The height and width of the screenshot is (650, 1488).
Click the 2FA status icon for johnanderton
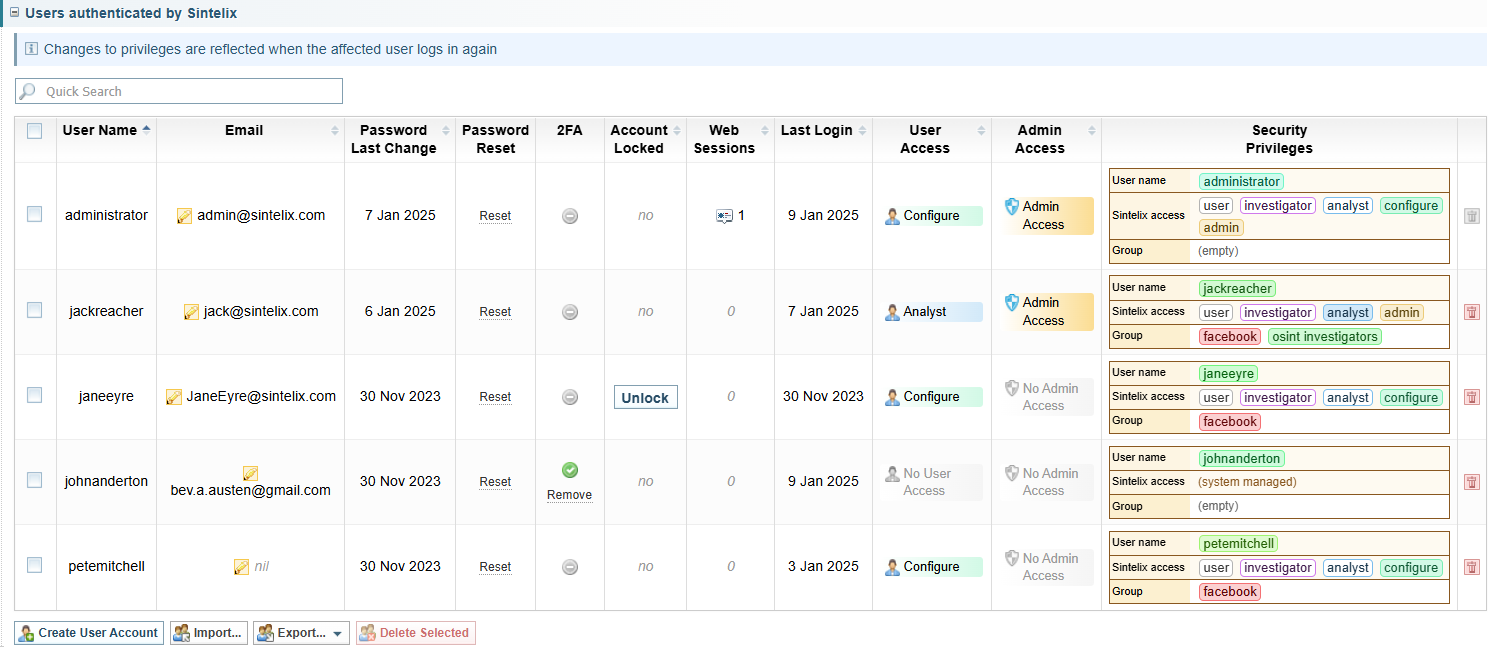570,470
